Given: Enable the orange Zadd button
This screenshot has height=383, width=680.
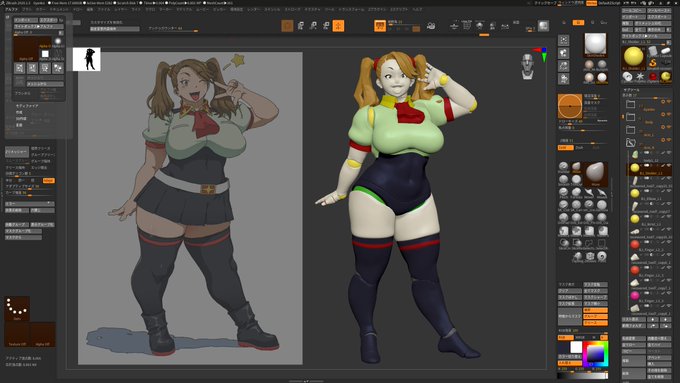Looking at the screenshot, I should 565,148.
